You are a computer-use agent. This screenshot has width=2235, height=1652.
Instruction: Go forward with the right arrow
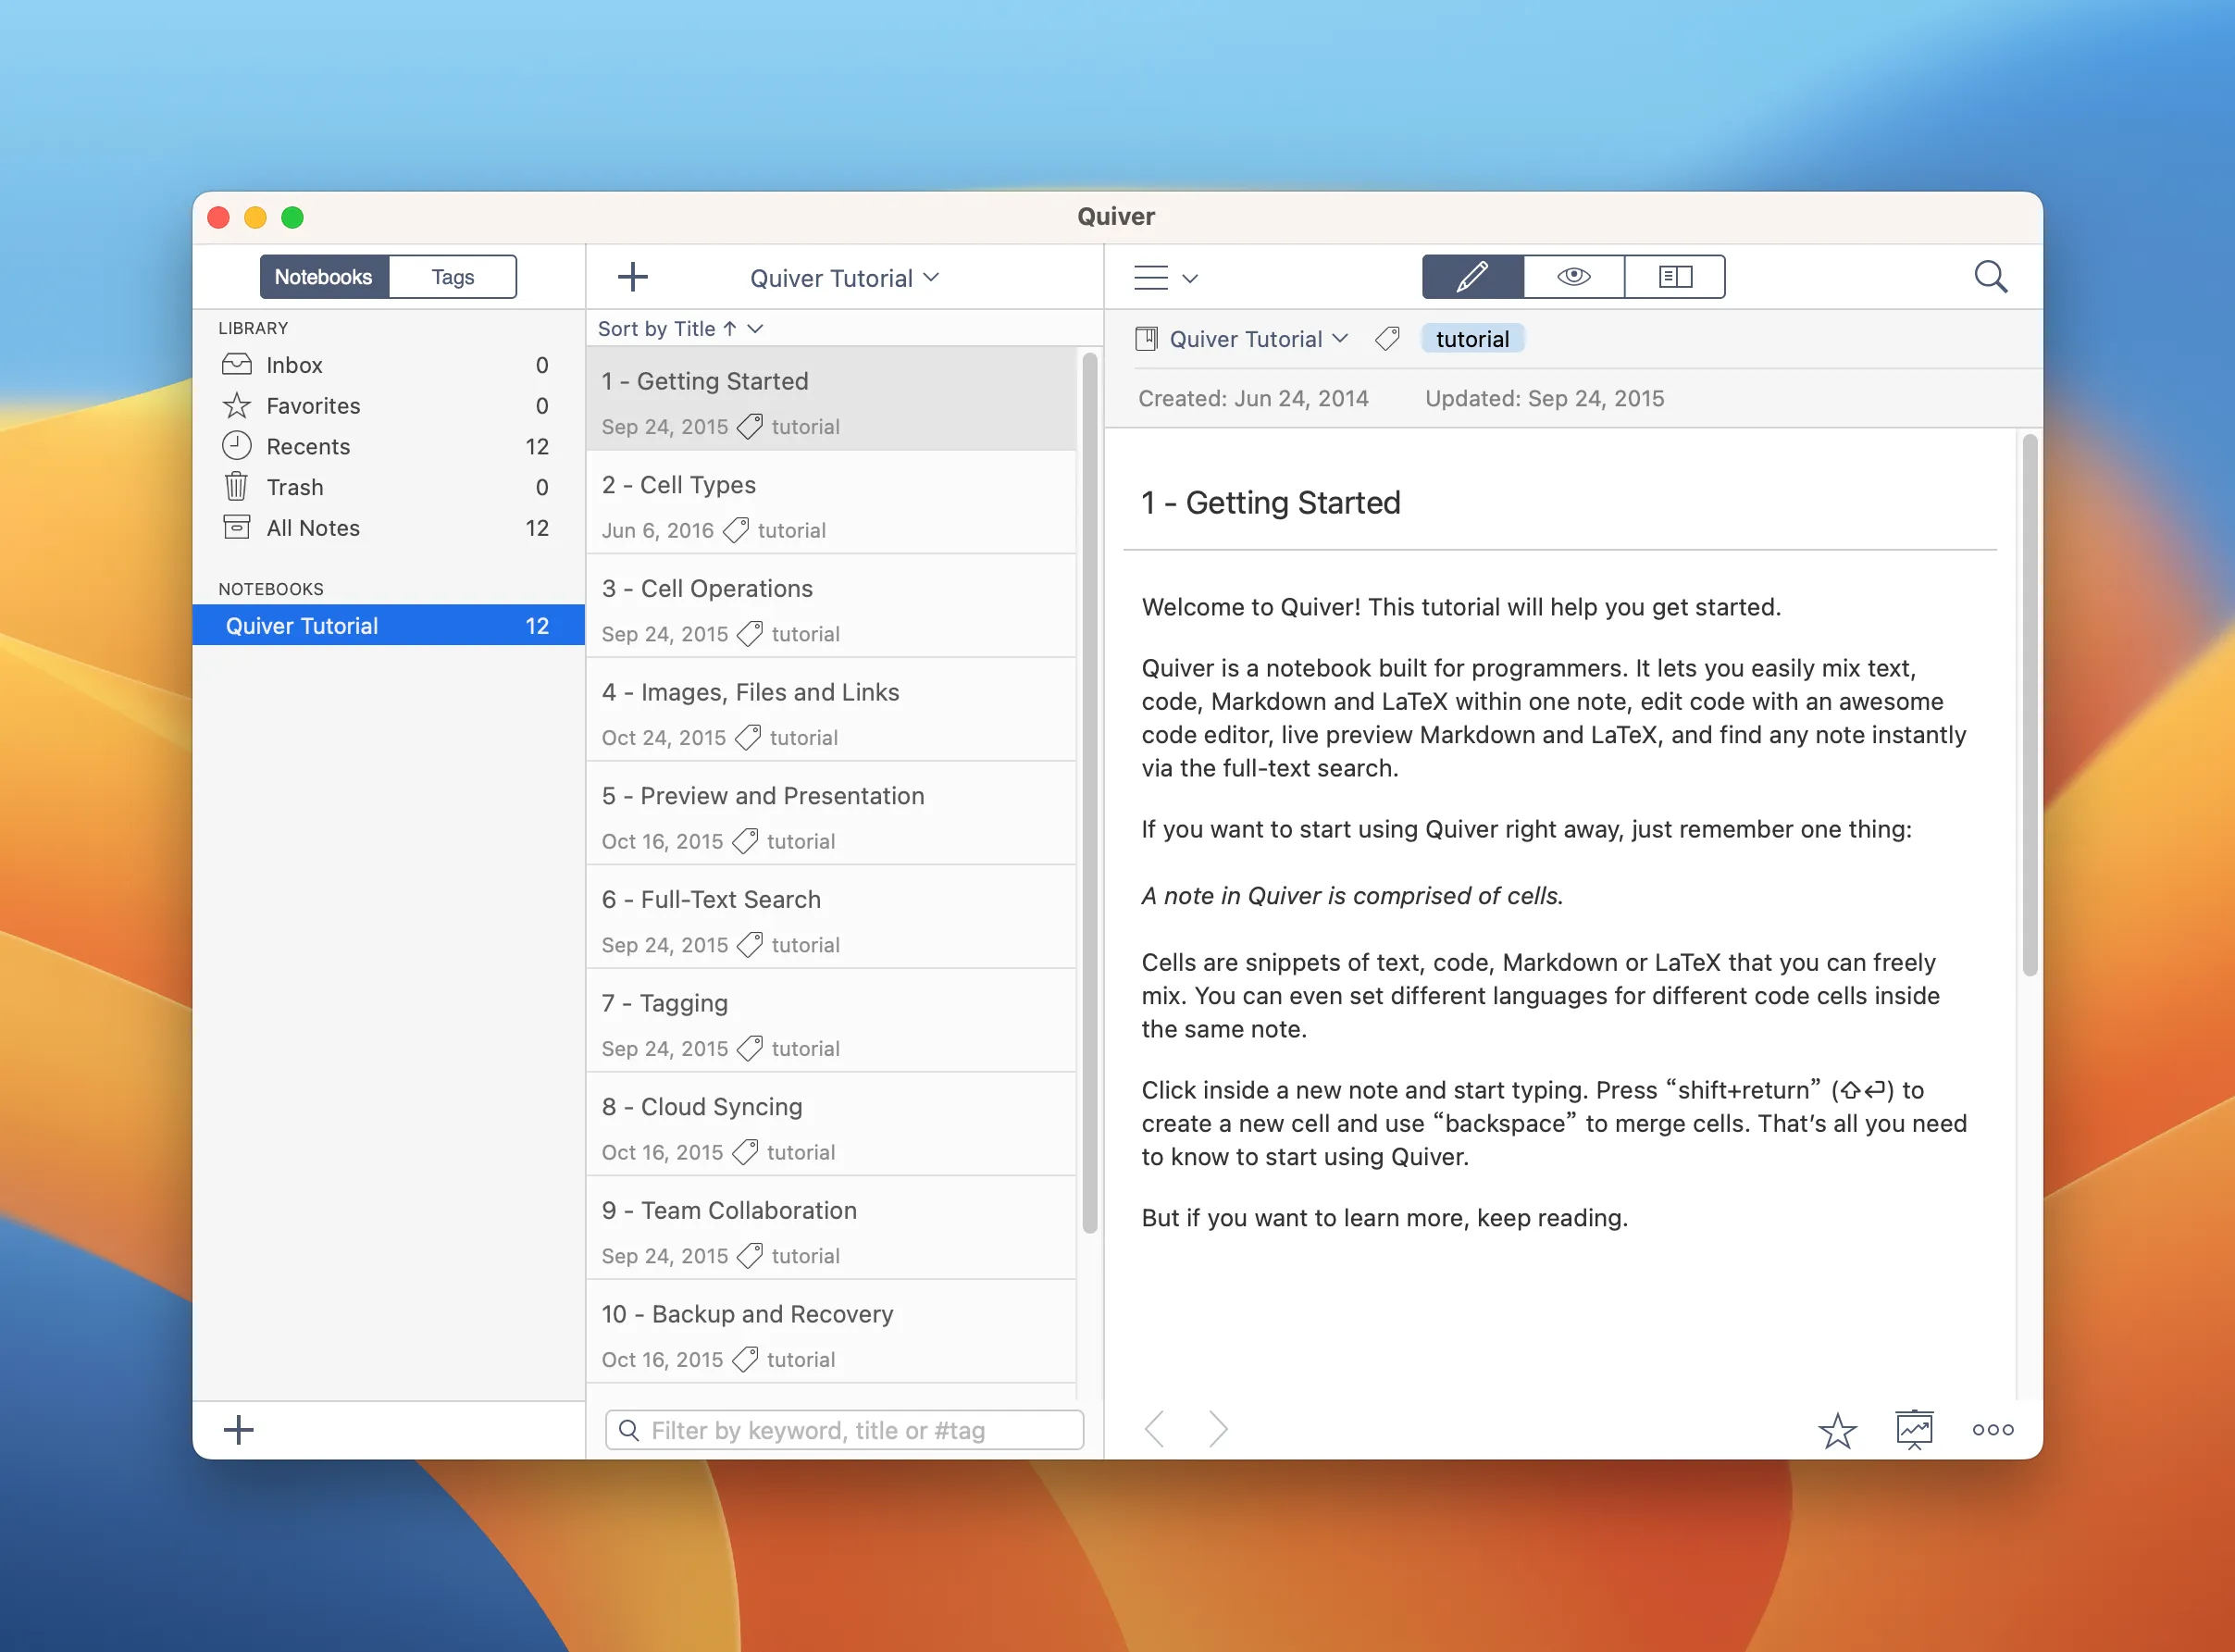click(1217, 1429)
